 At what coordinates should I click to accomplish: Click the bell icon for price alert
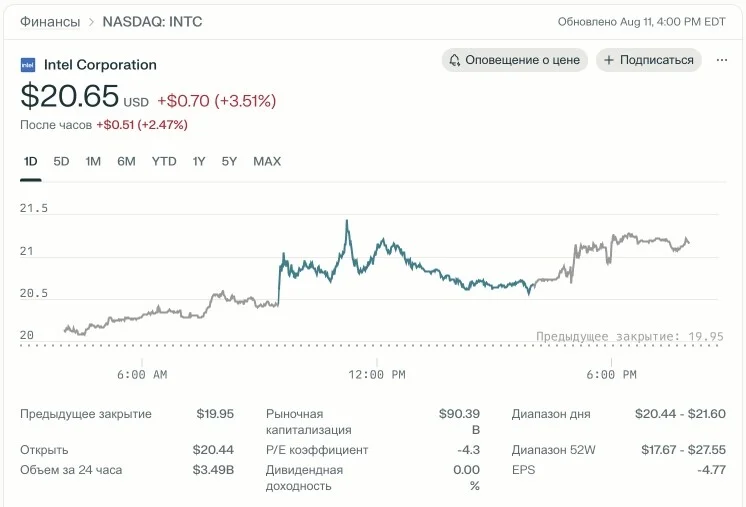[455, 60]
